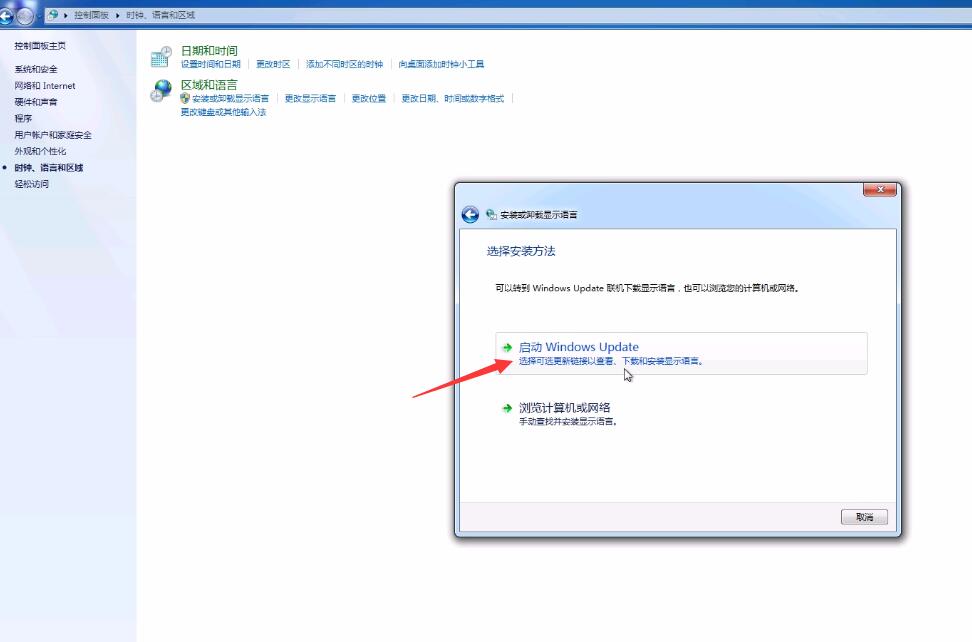Click 控制面板 breadcrumb in address bar
This screenshot has height=642, width=972.
[x=91, y=15]
